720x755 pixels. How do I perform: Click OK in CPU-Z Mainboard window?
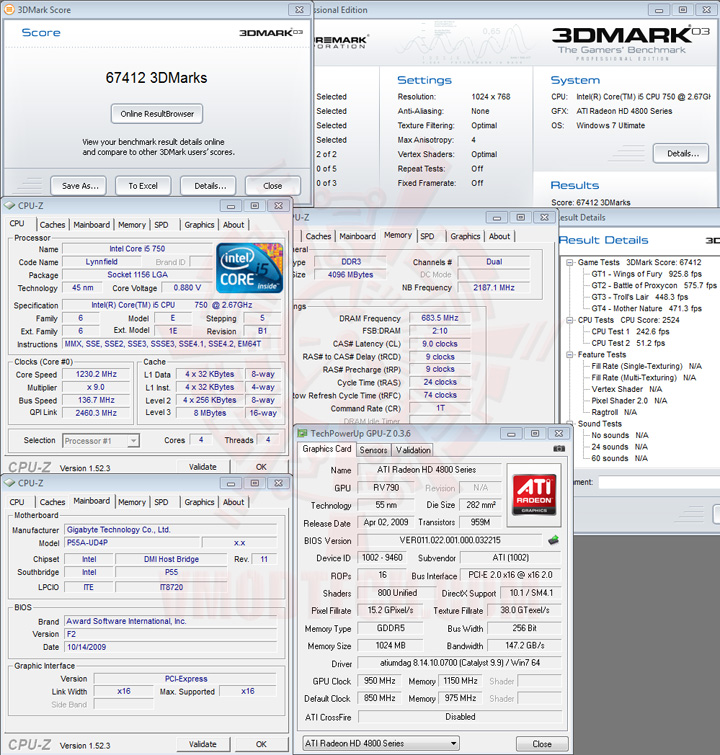click(x=261, y=744)
